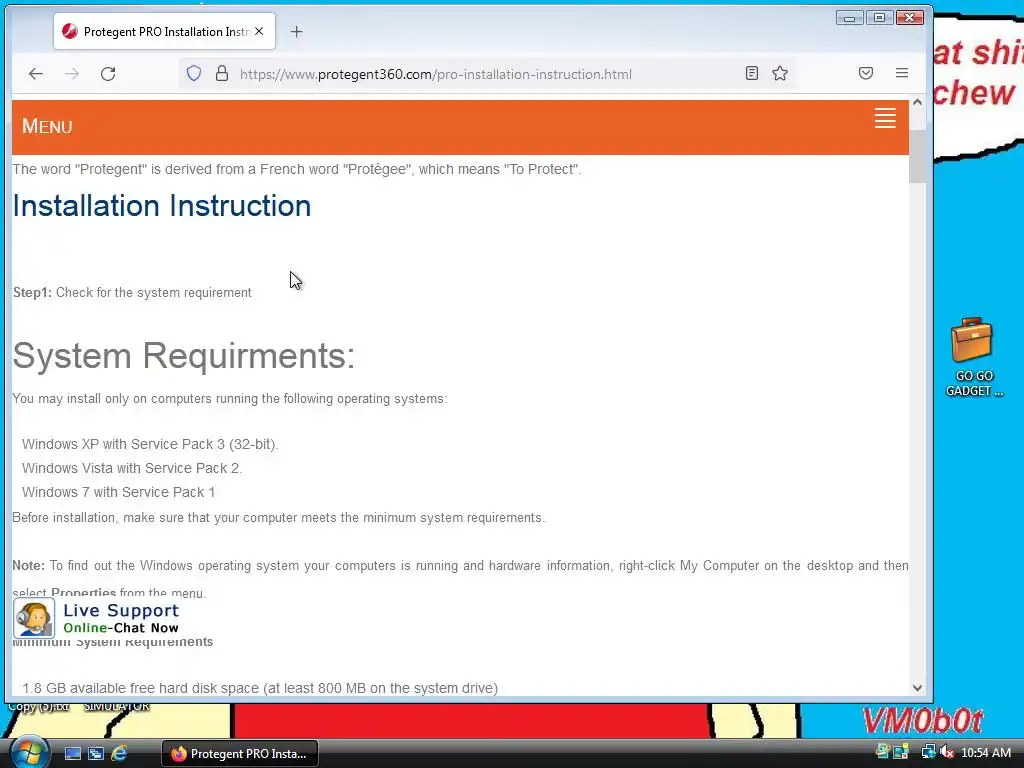1024x768 pixels.
Task: Click text Windows 7 with Service Pack 1
Action: tap(118, 492)
